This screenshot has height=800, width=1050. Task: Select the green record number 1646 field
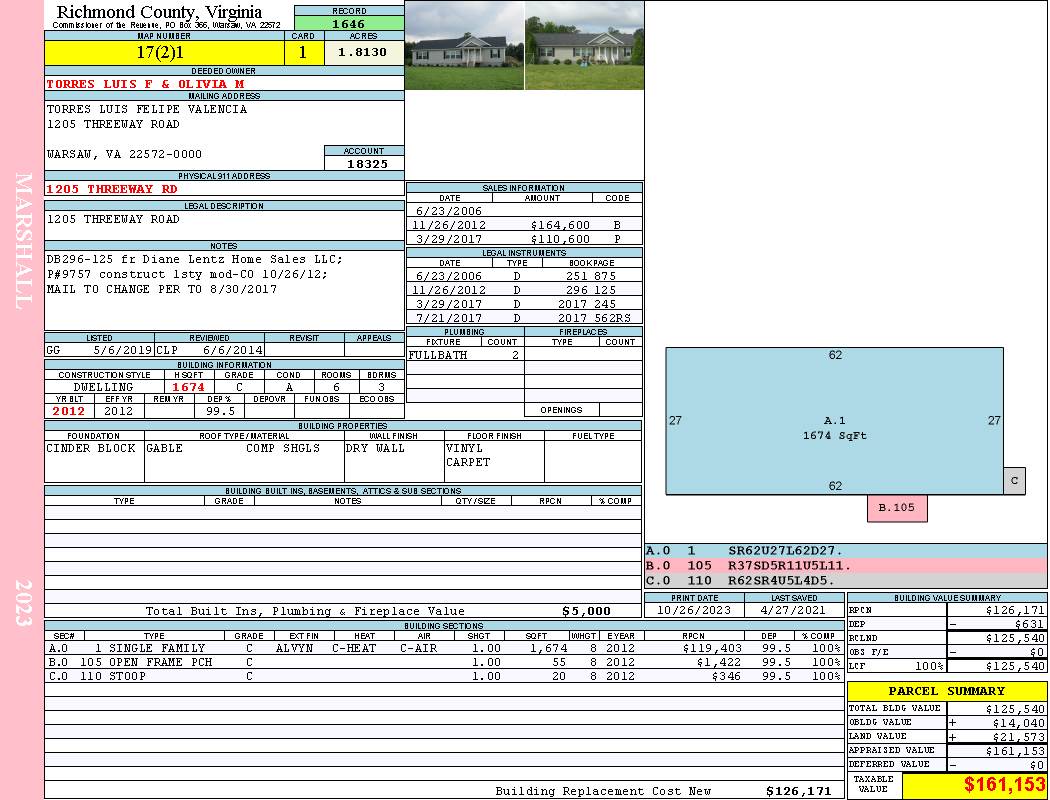pos(349,24)
